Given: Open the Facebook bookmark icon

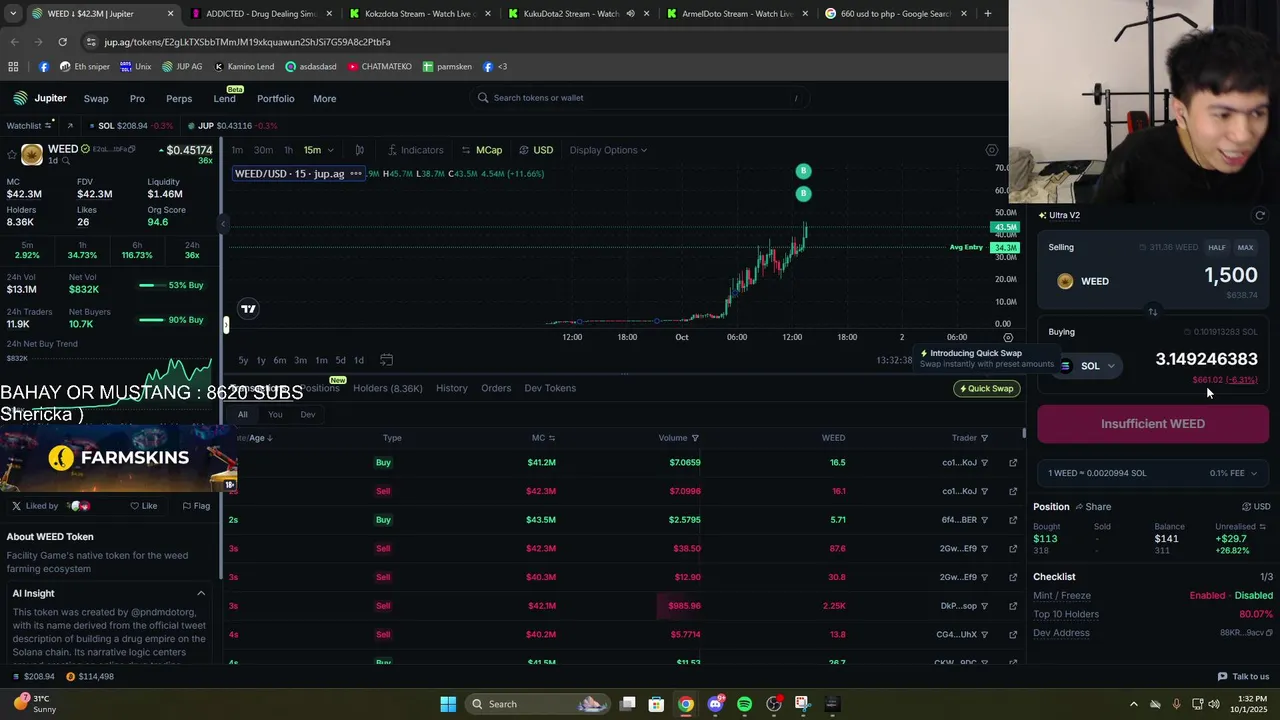Looking at the screenshot, I should click(x=43, y=67).
